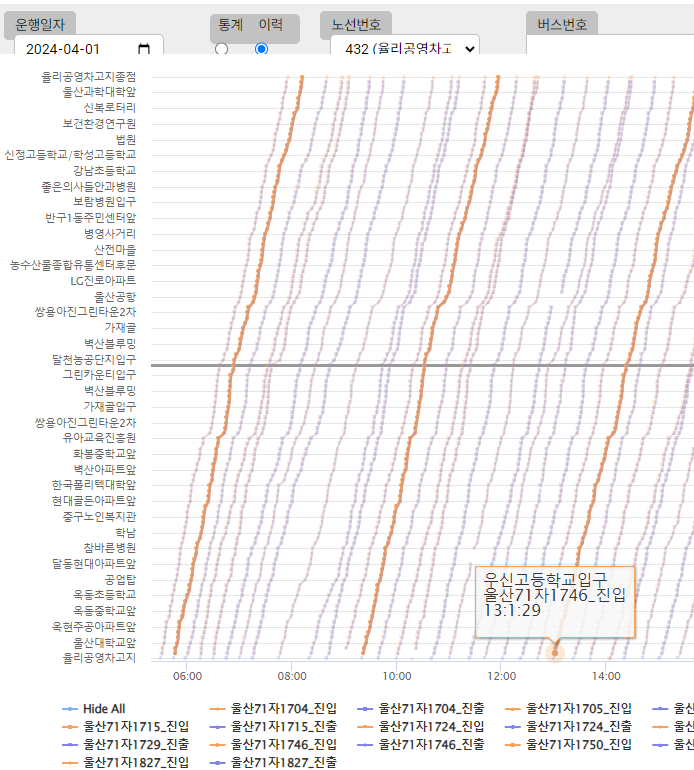This screenshot has height=770, width=694.
Task: Click the 버스번호 input box
Action: click(x=610, y=48)
